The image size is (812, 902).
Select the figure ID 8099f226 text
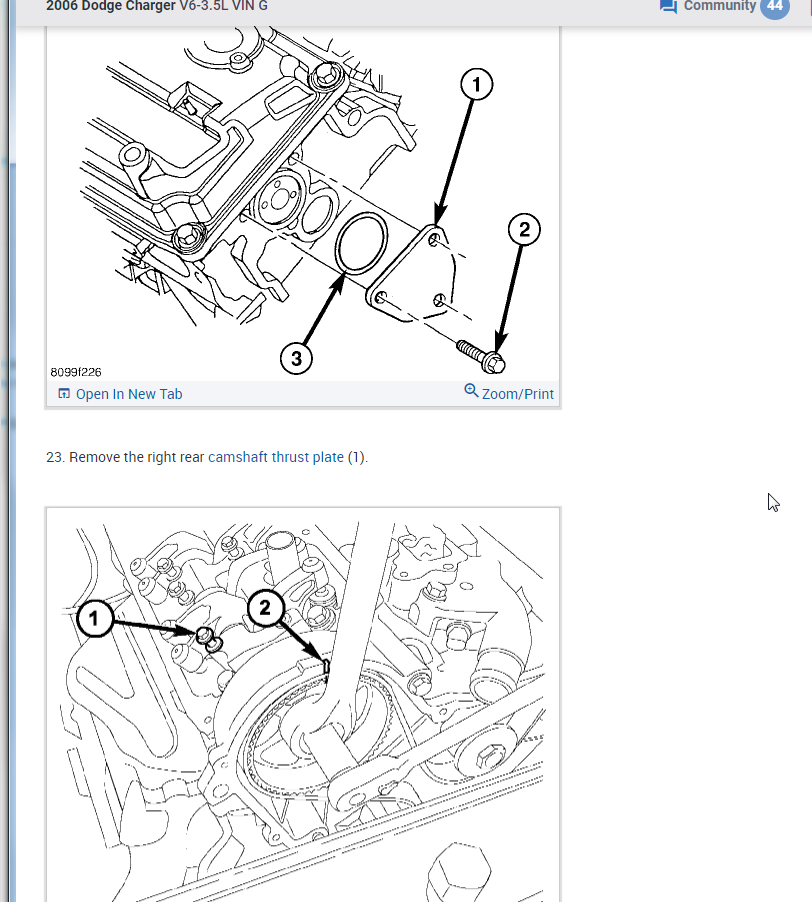coord(76,372)
